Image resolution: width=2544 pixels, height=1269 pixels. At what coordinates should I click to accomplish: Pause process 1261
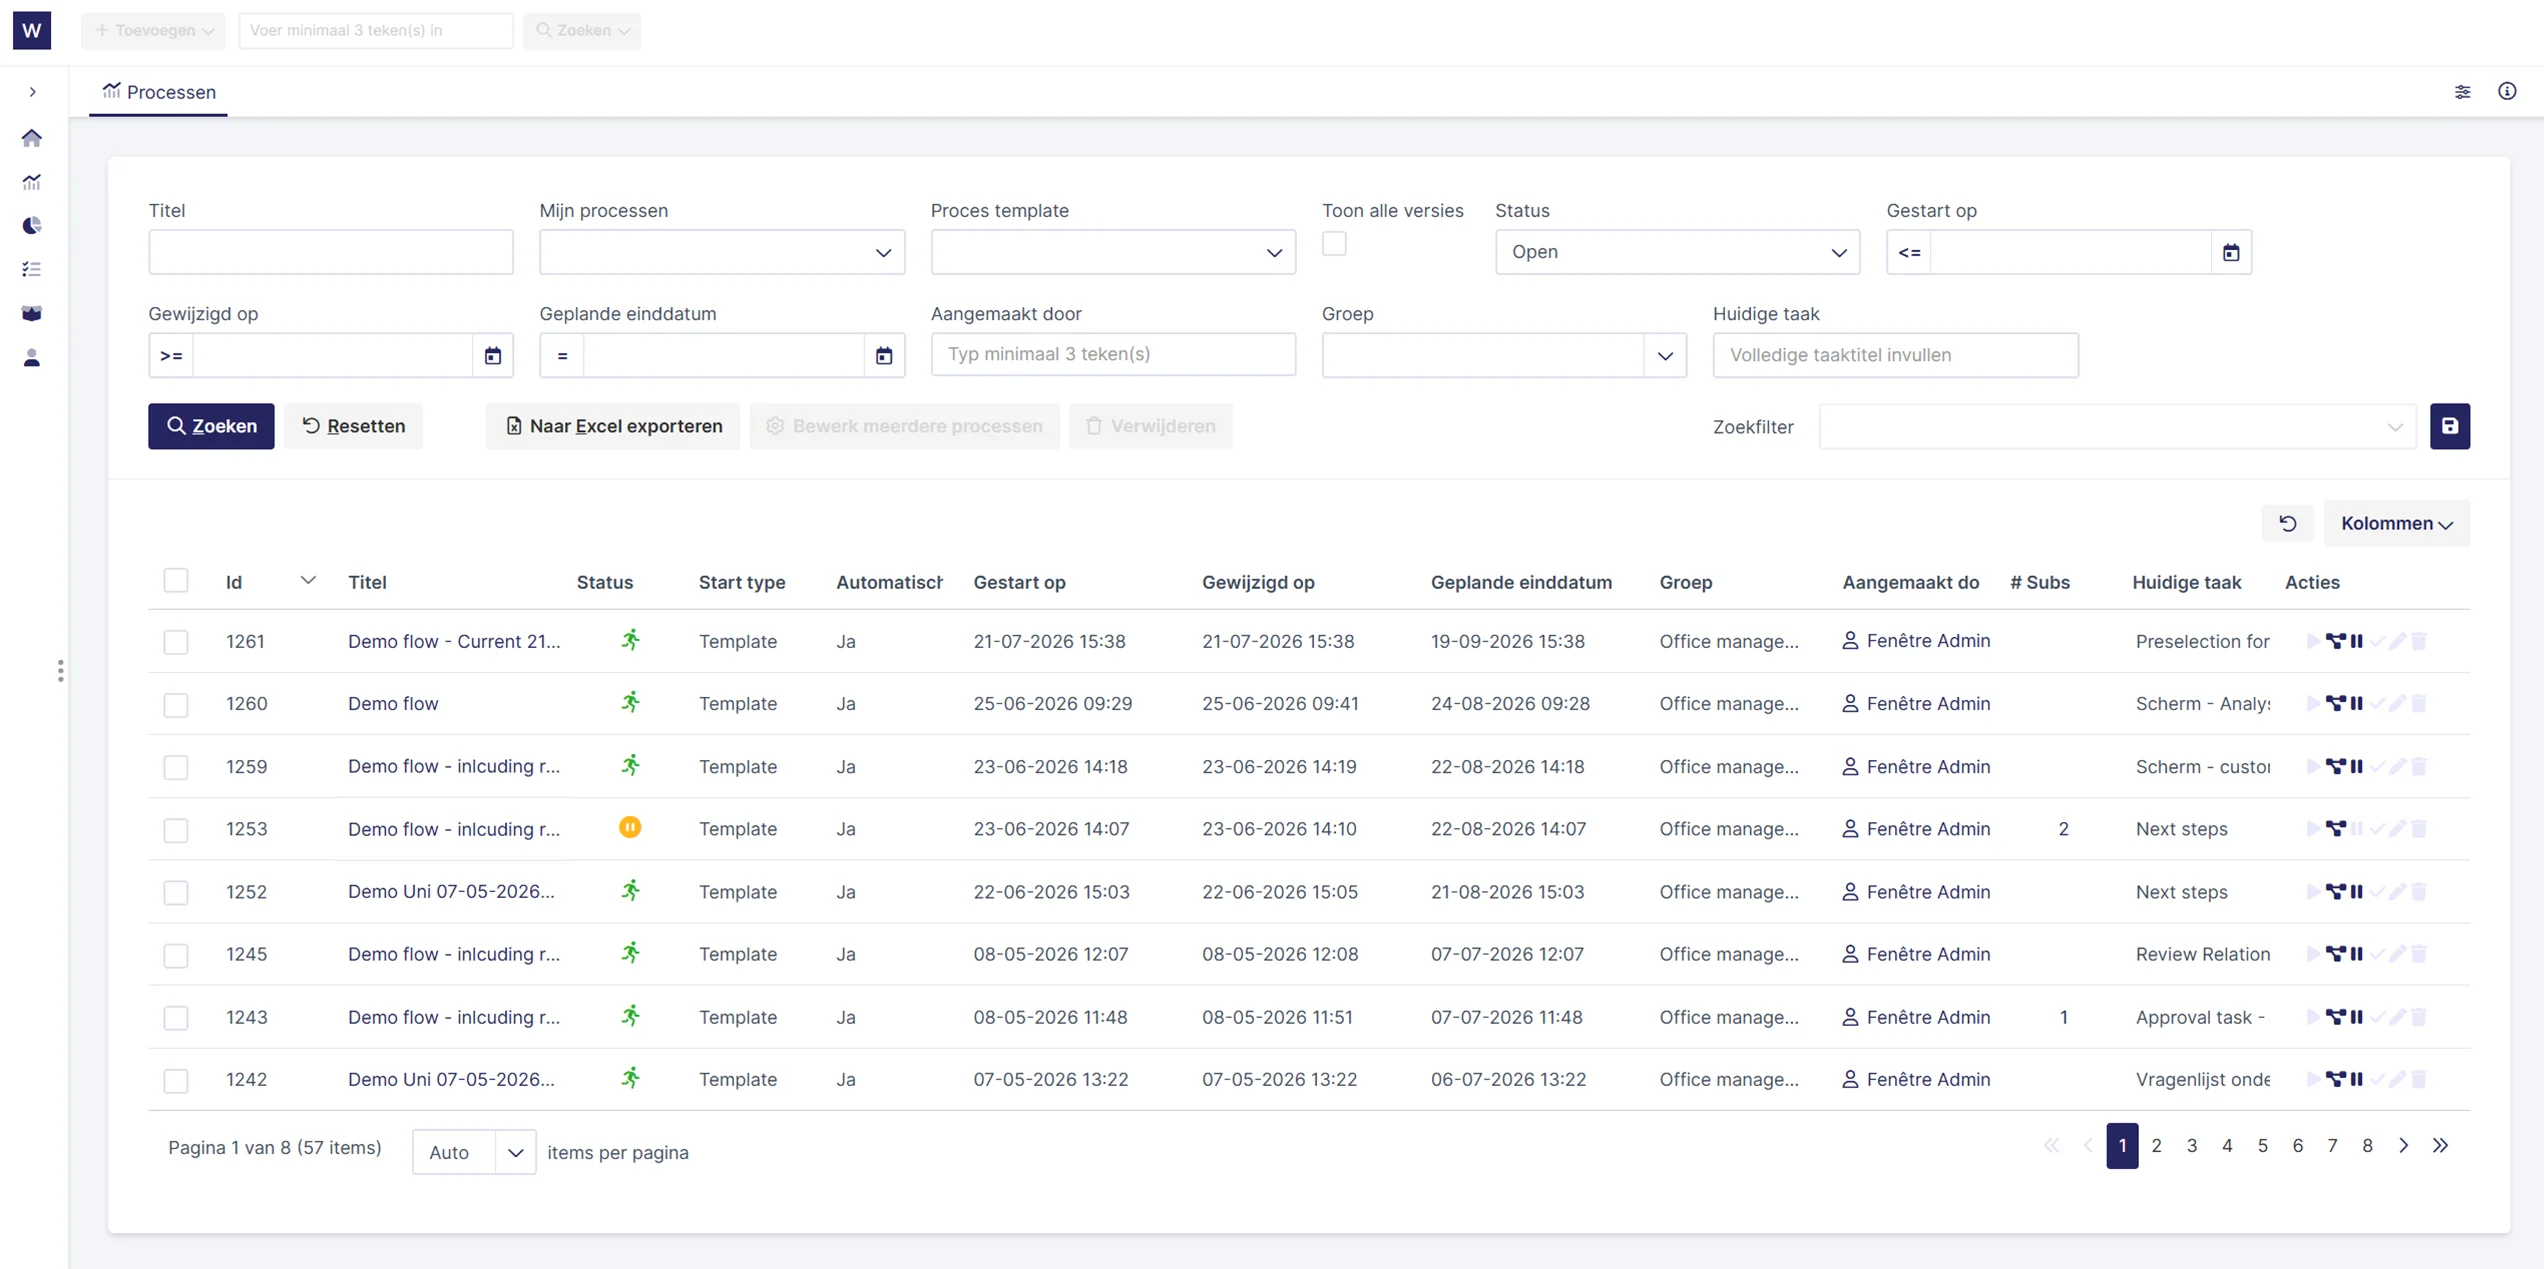pyautogui.click(x=2357, y=641)
